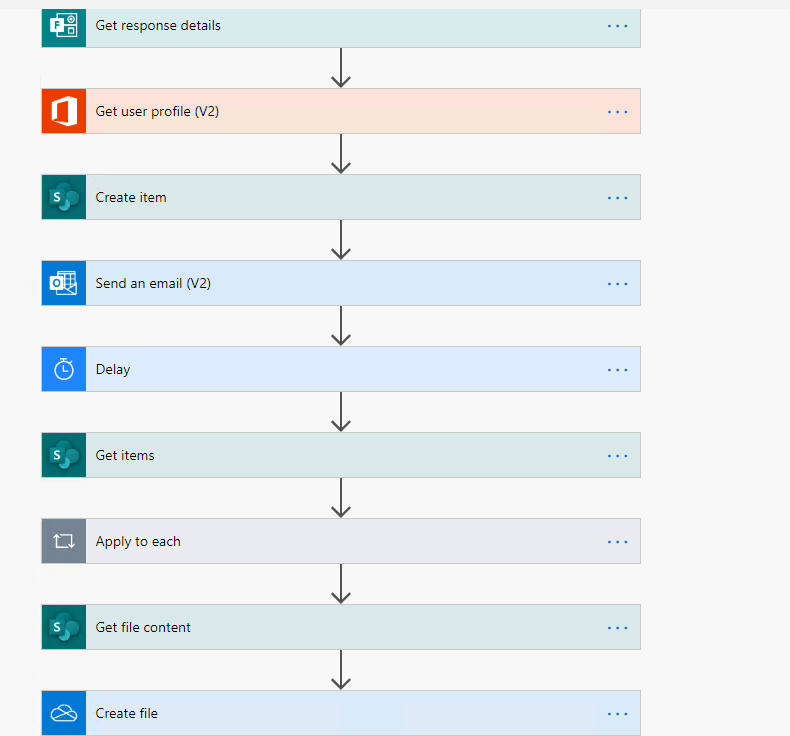Click the SharePoint icon on Get items
Screen dimensions: 790x736
point(63,455)
